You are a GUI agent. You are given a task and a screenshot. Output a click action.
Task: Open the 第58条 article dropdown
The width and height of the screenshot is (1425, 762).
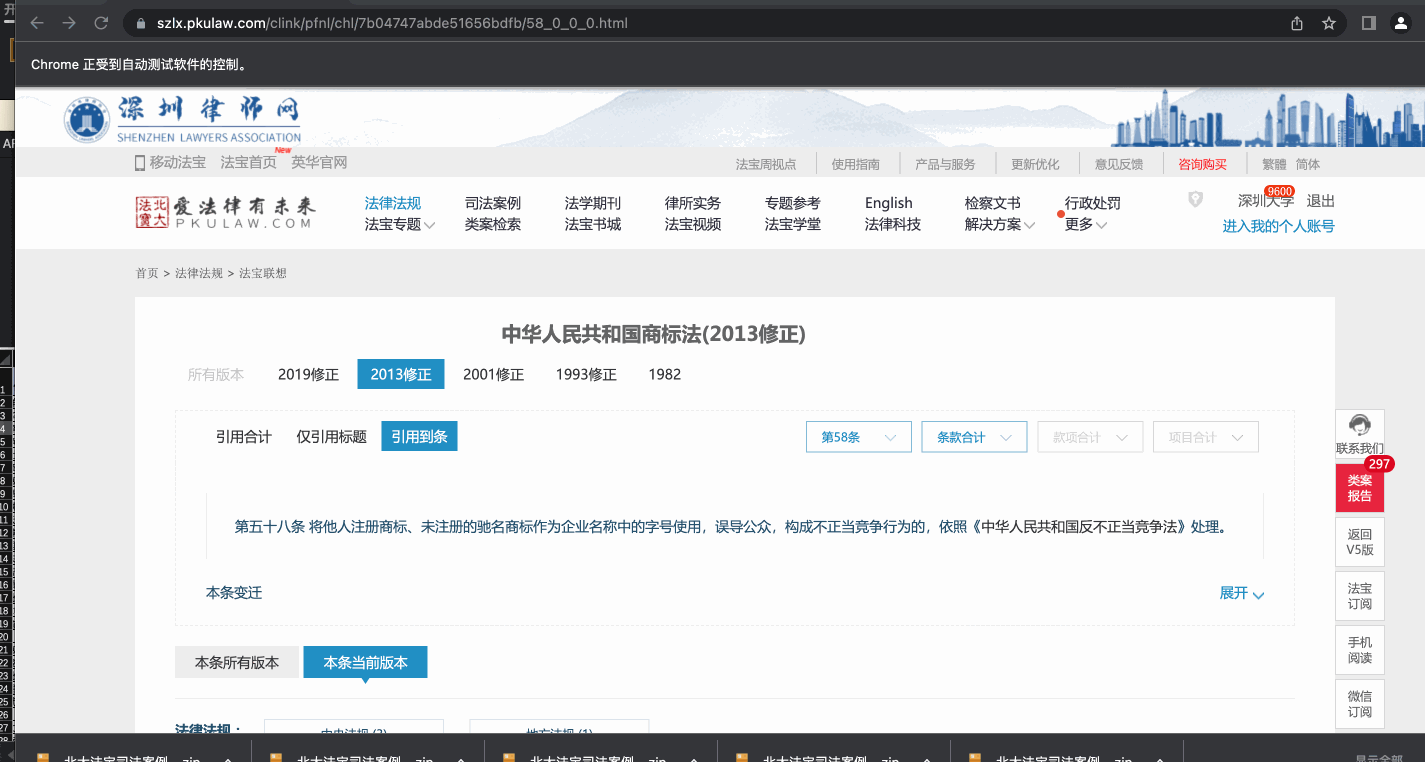pyautogui.click(x=858, y=437)
